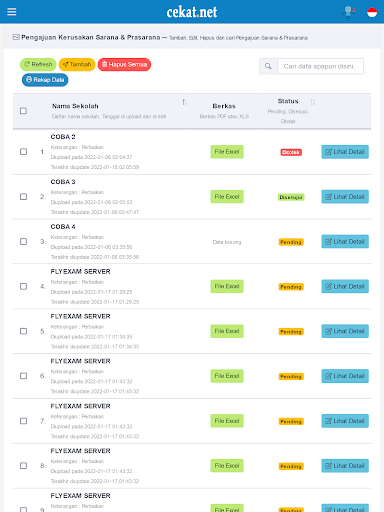The width and height of the screenshot is (384, 512).
Task: Click the Refresh button
Action: (x=38, y=64)
